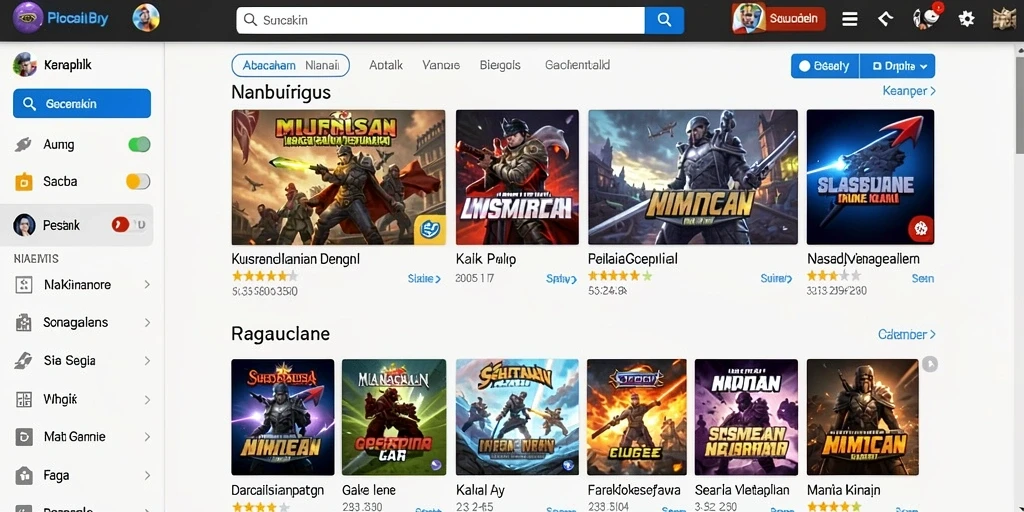Click the Whgik grid icon
The image size is (1024, 512).
pos(24,399)
